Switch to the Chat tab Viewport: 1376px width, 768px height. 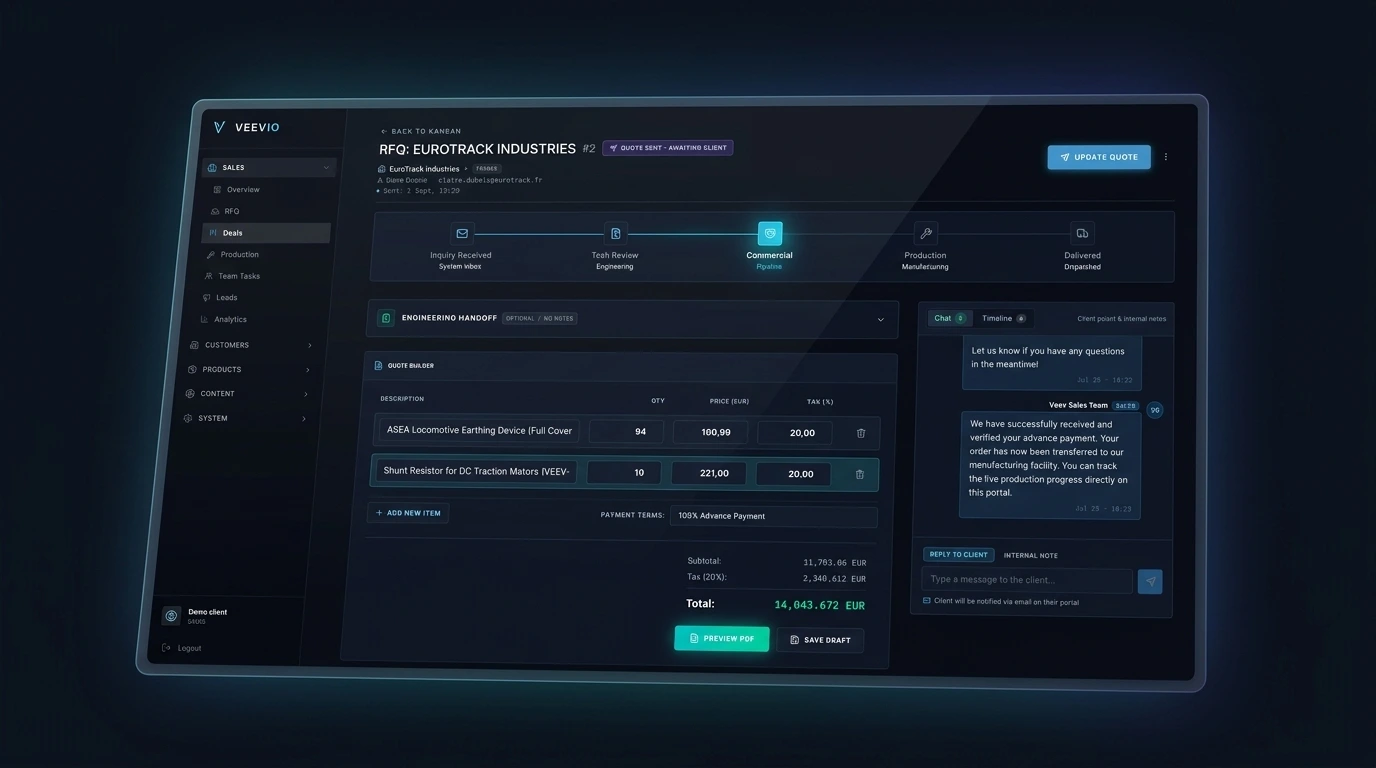tap(948, 318)
